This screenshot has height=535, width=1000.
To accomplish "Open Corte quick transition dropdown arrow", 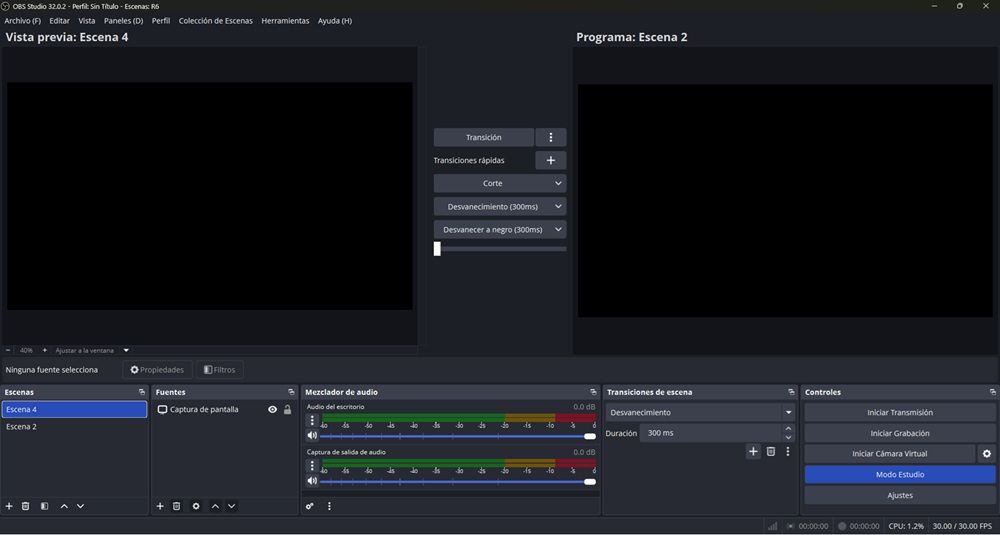I will (x=558, y=183).
